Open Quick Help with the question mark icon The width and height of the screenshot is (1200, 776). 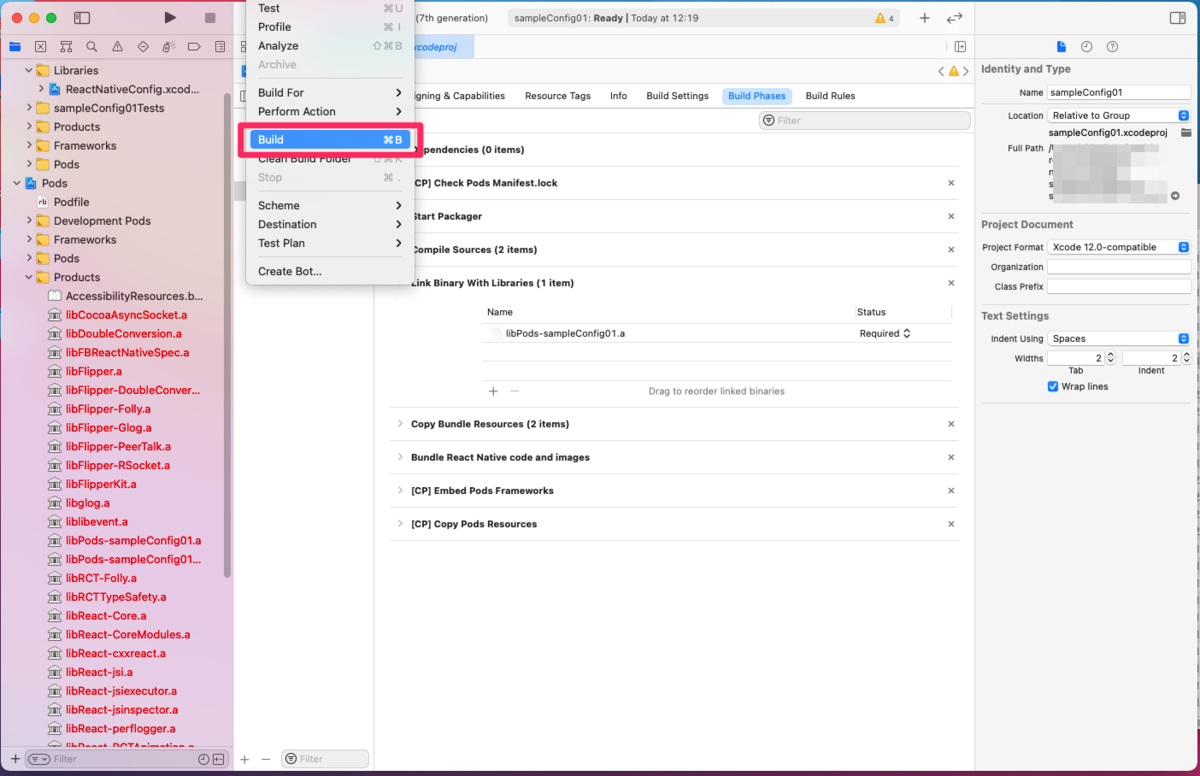(1110, 46)
